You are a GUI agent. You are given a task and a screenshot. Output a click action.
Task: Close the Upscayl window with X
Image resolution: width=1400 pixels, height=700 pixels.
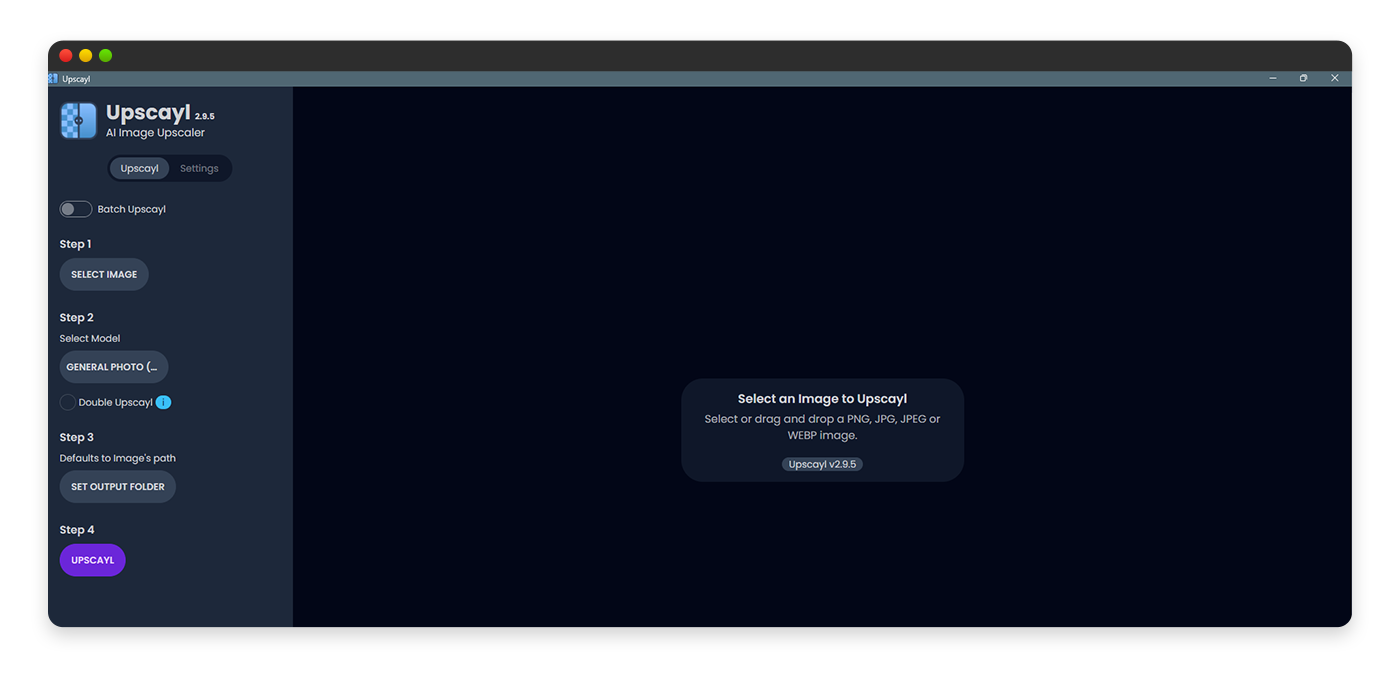(x=1334, y=78)
